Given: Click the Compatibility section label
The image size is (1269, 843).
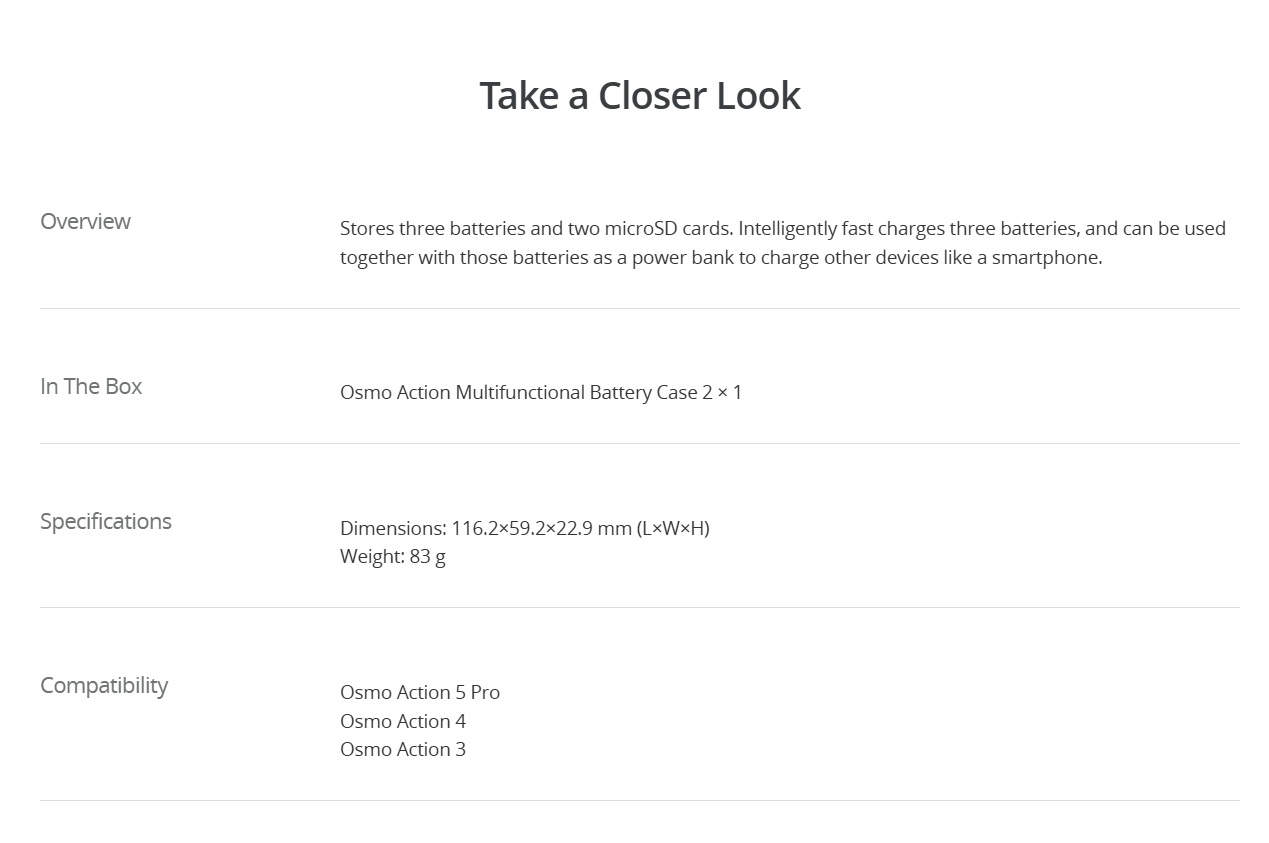Looking at the screenshot, I should pyautogui.click(x=104, y=685).
